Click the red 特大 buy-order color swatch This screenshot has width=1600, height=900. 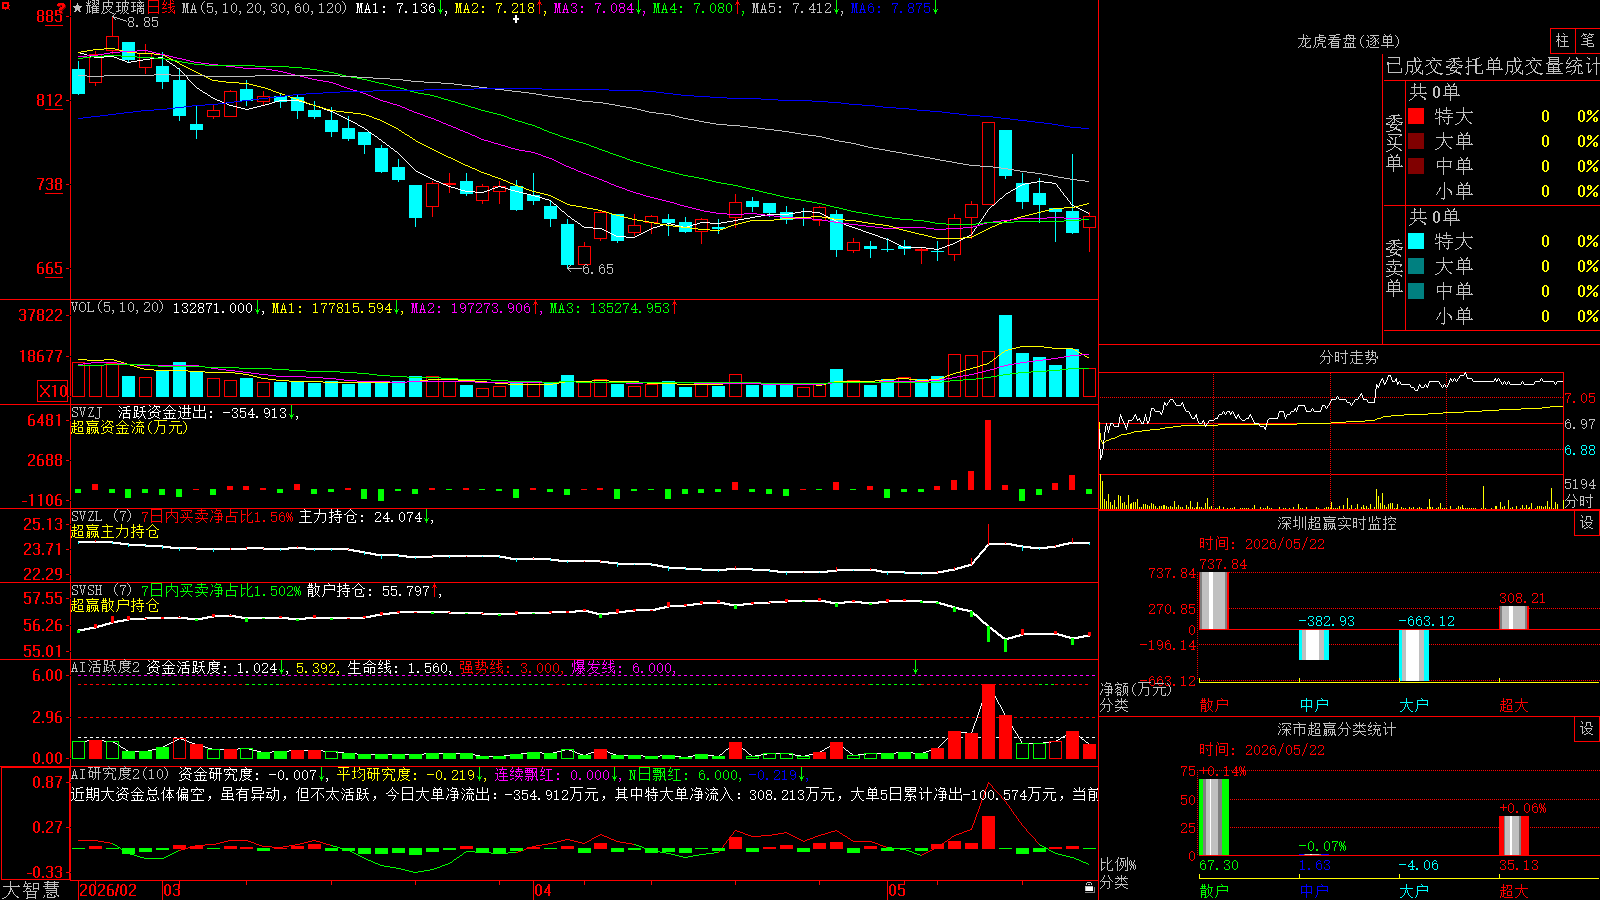[x=1416, y=116]
